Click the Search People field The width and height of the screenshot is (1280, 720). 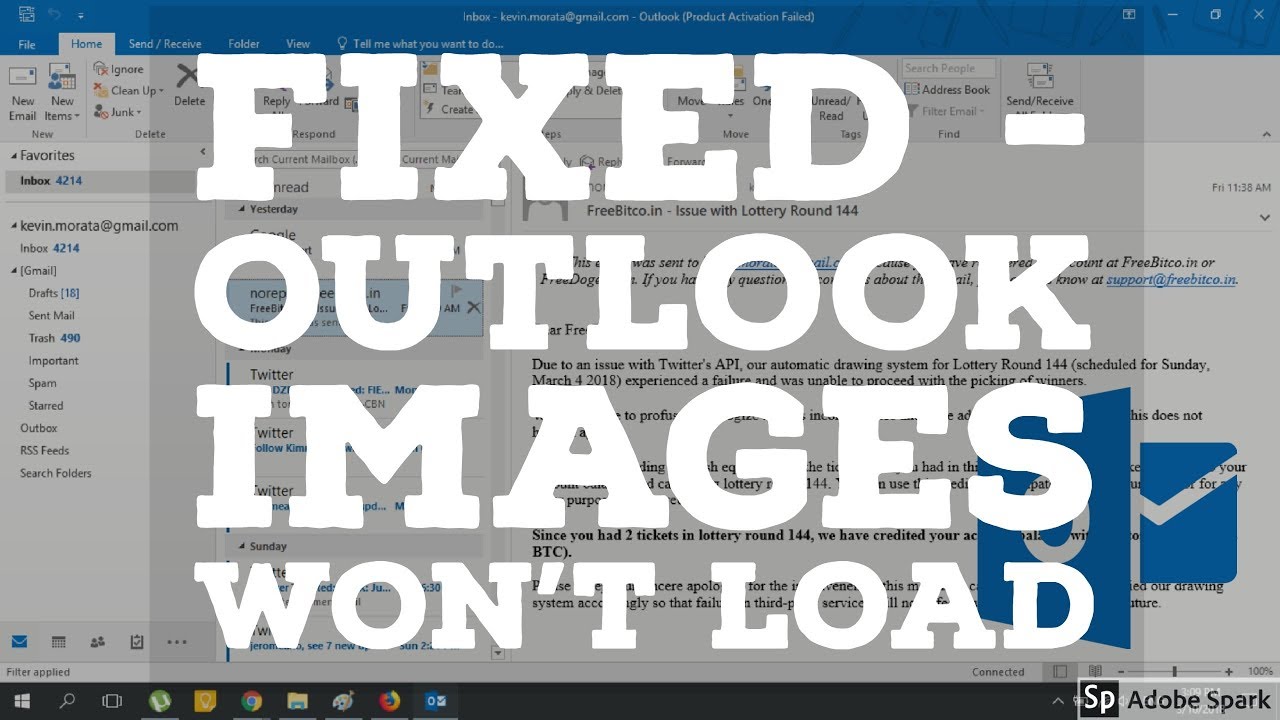tap(949, 68)
